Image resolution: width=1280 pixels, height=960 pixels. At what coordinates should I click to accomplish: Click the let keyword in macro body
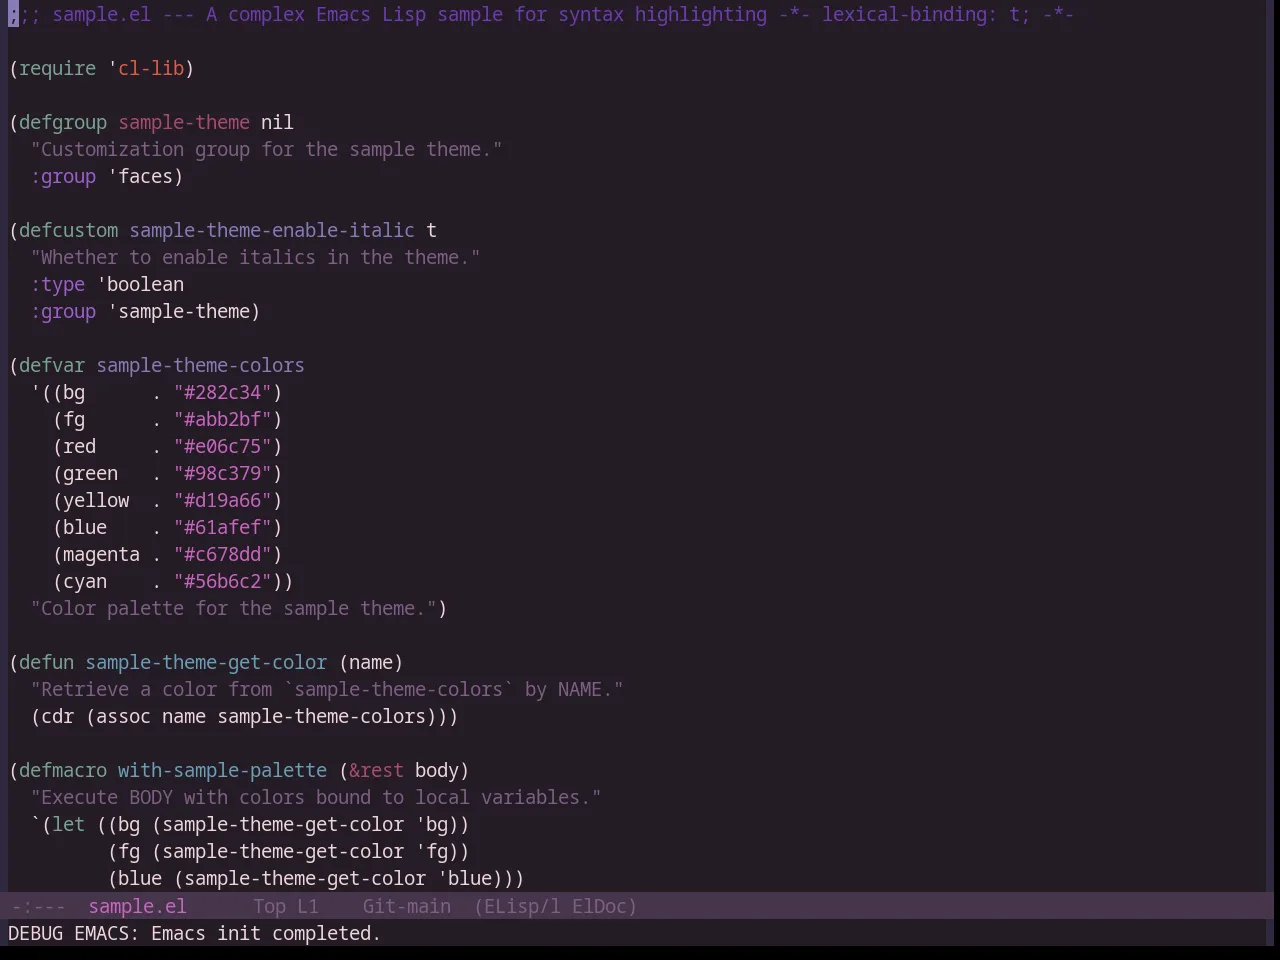68,824
